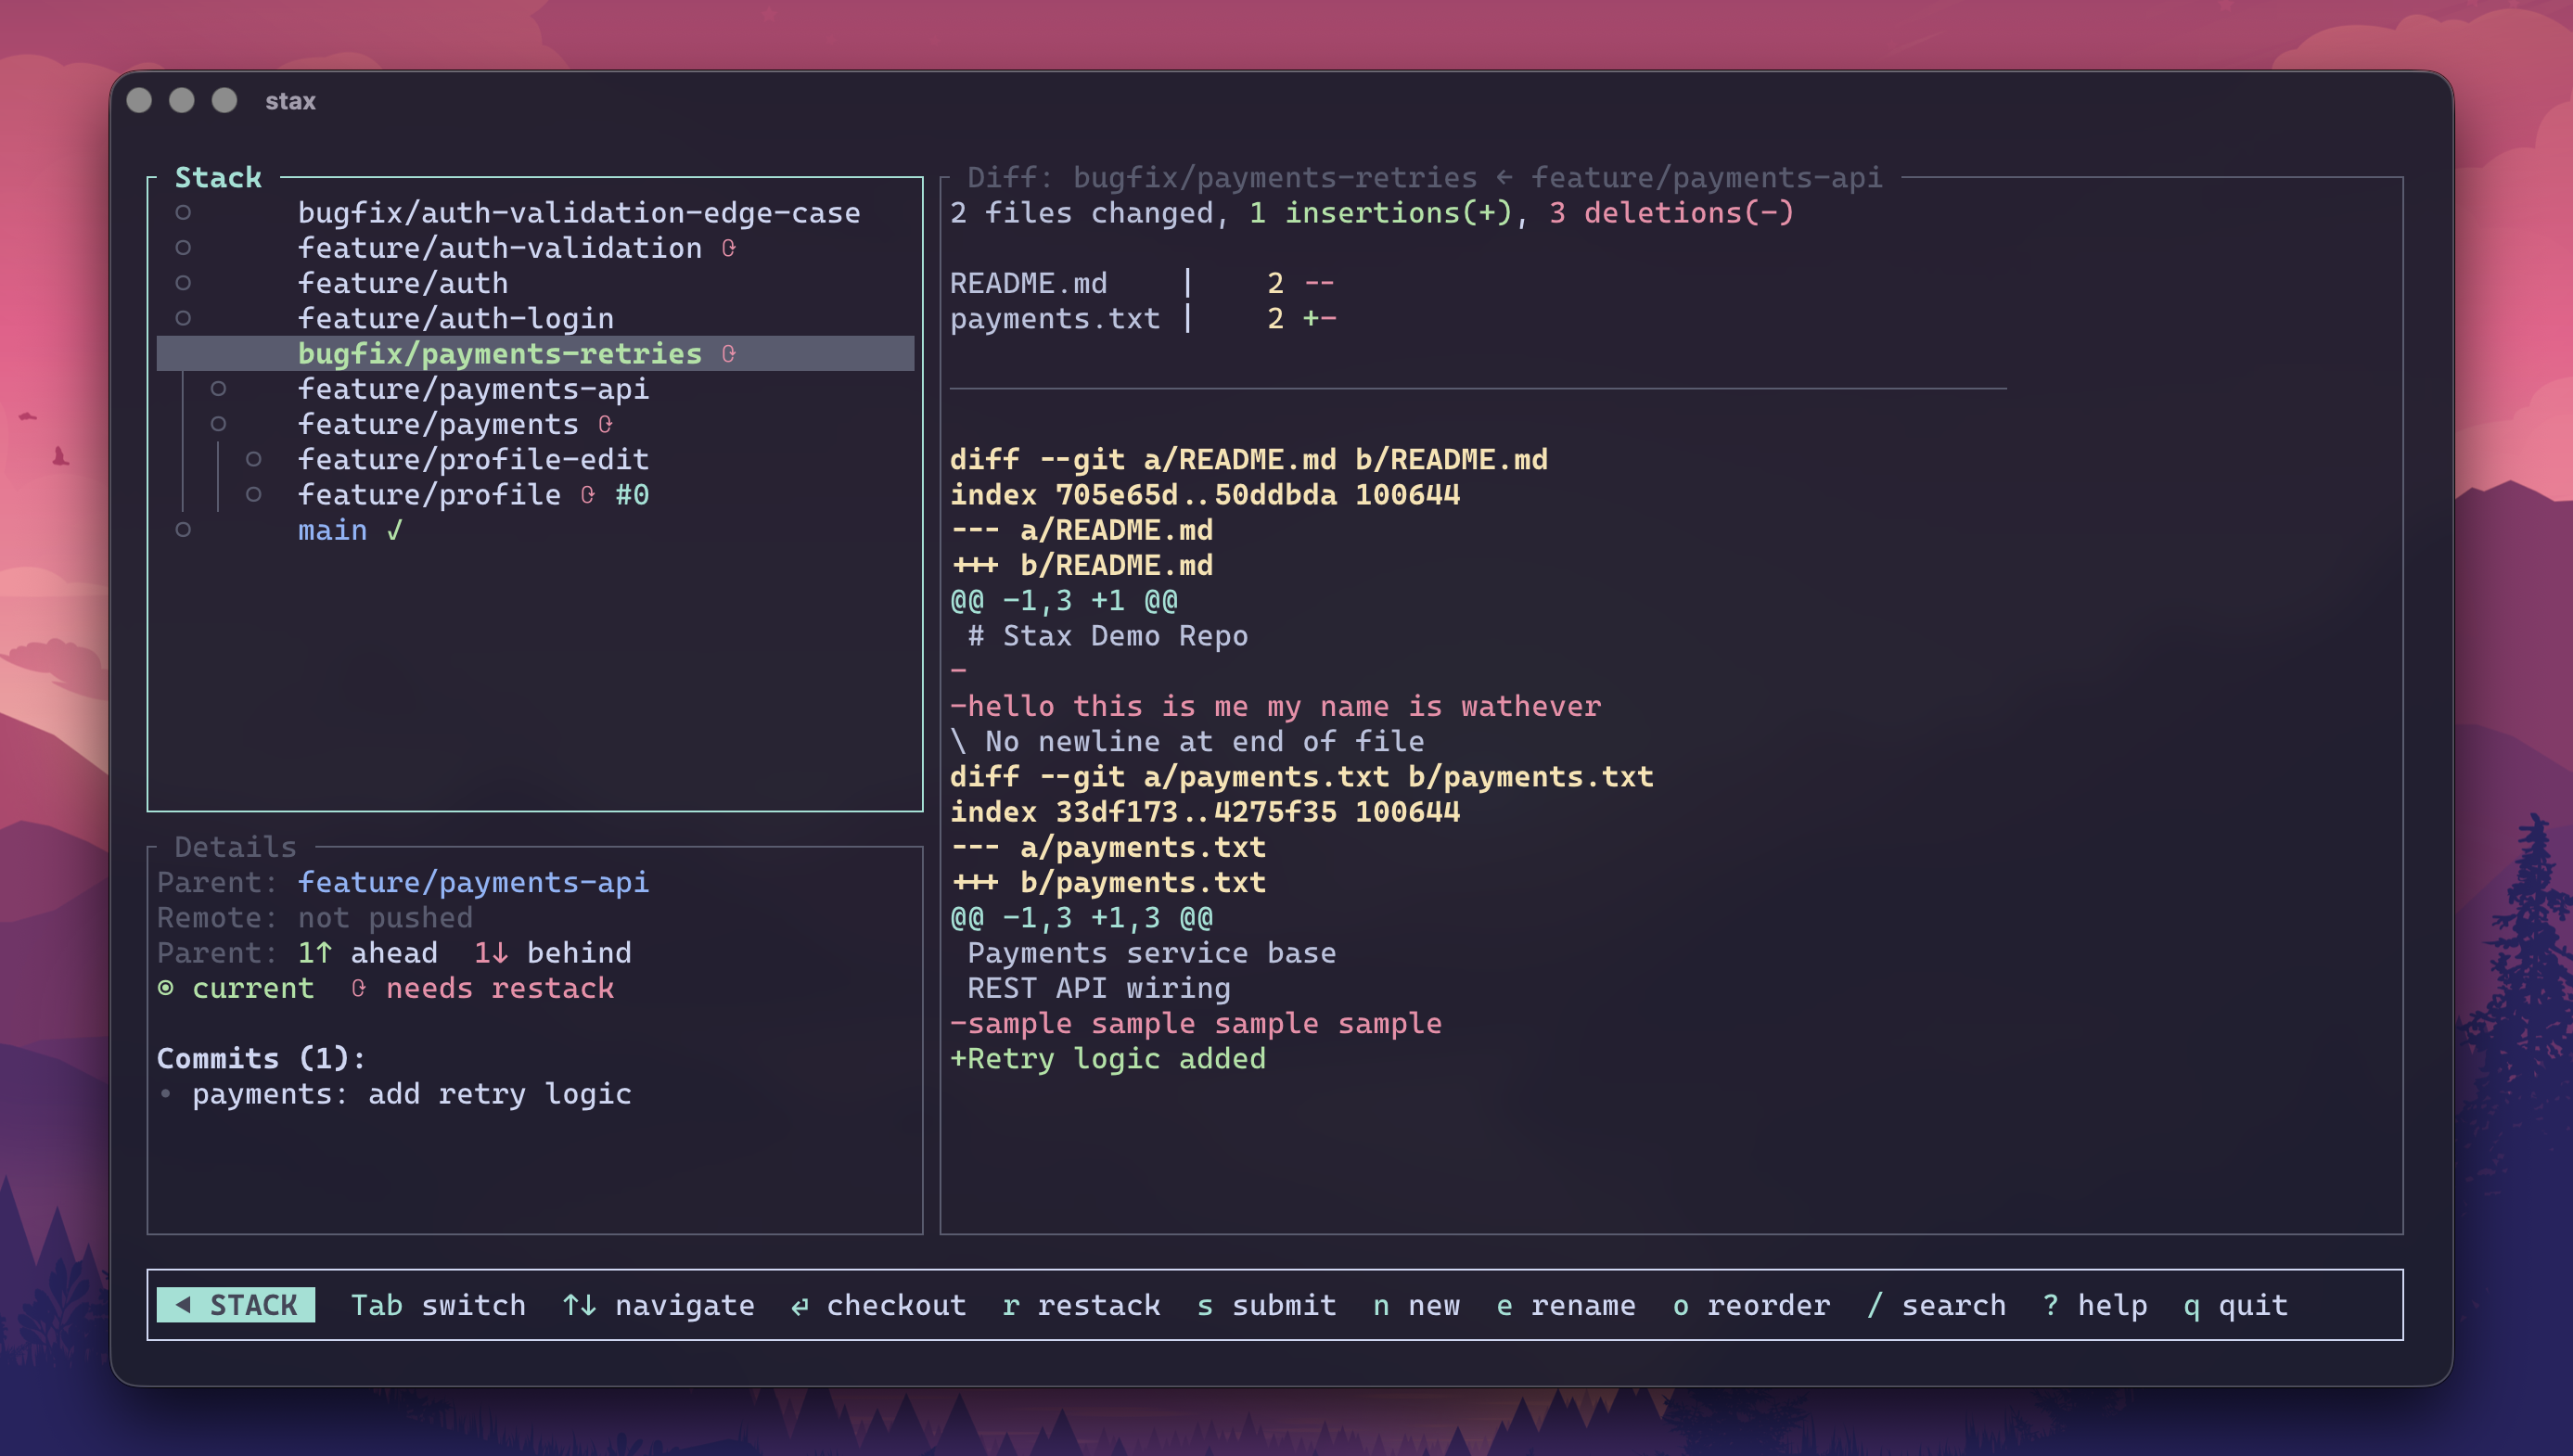This screenshot has height=1456, width=2573.
Task: Click the current branch circle indicator
Action: pyautogui.click(x=166, y=988)
